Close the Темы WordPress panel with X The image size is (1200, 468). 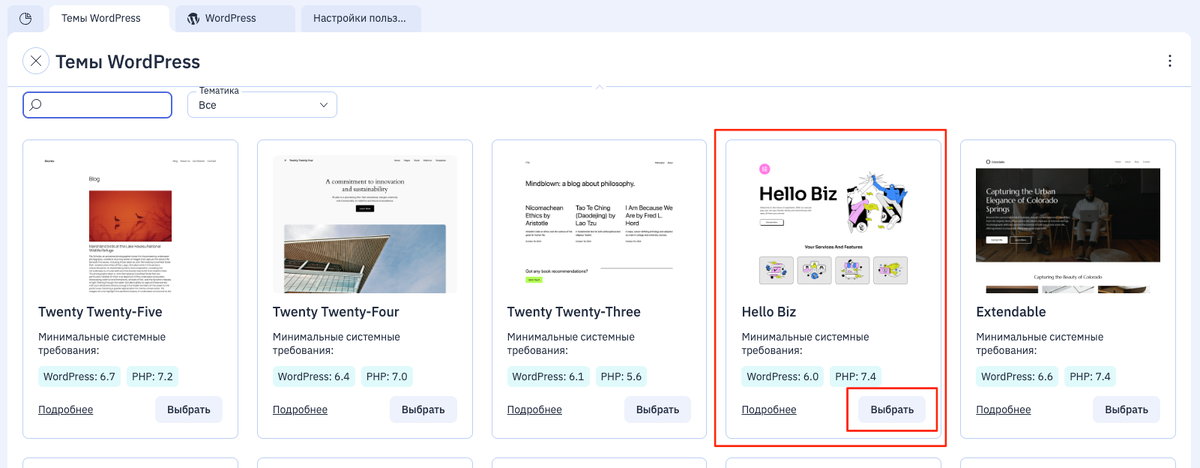click(36, 61)
